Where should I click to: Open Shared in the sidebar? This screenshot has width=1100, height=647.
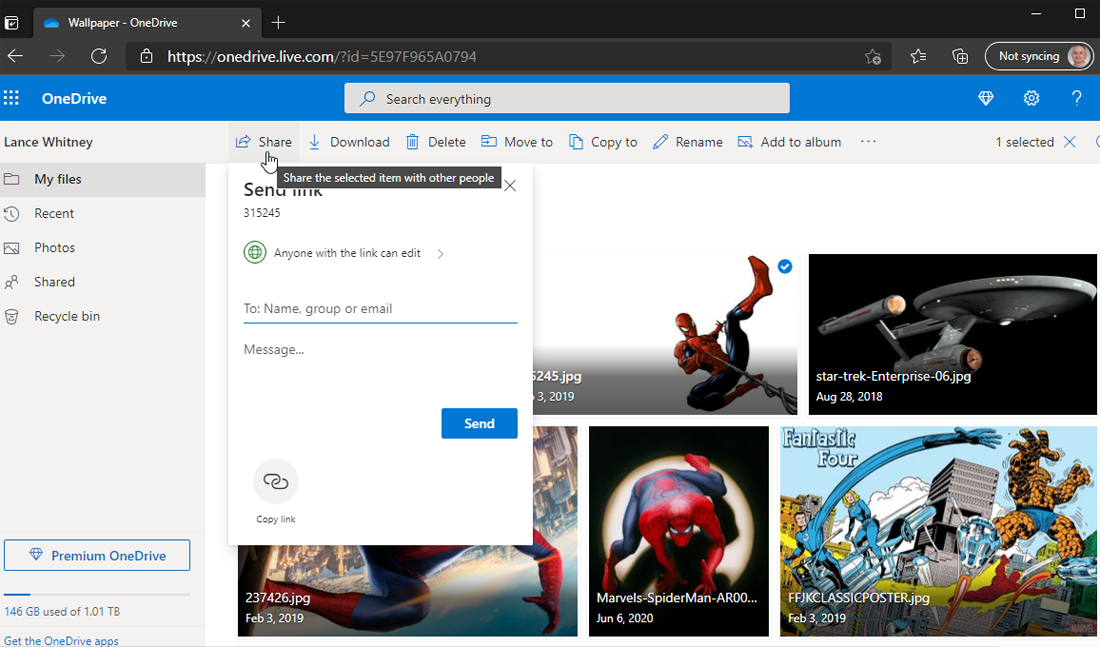click(x=102, y=282)
